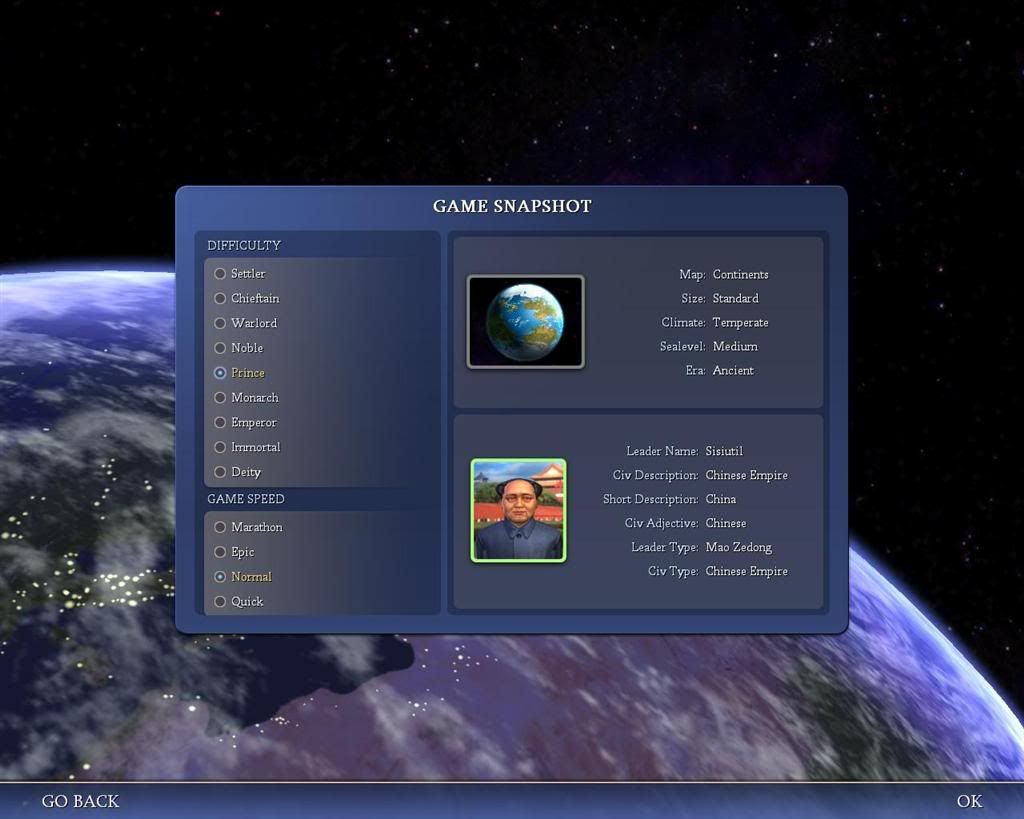This screenshot has height=819, width=1024.
Task: Click the GAME SNAPSHOT title
Action: (x=512, y=206)
